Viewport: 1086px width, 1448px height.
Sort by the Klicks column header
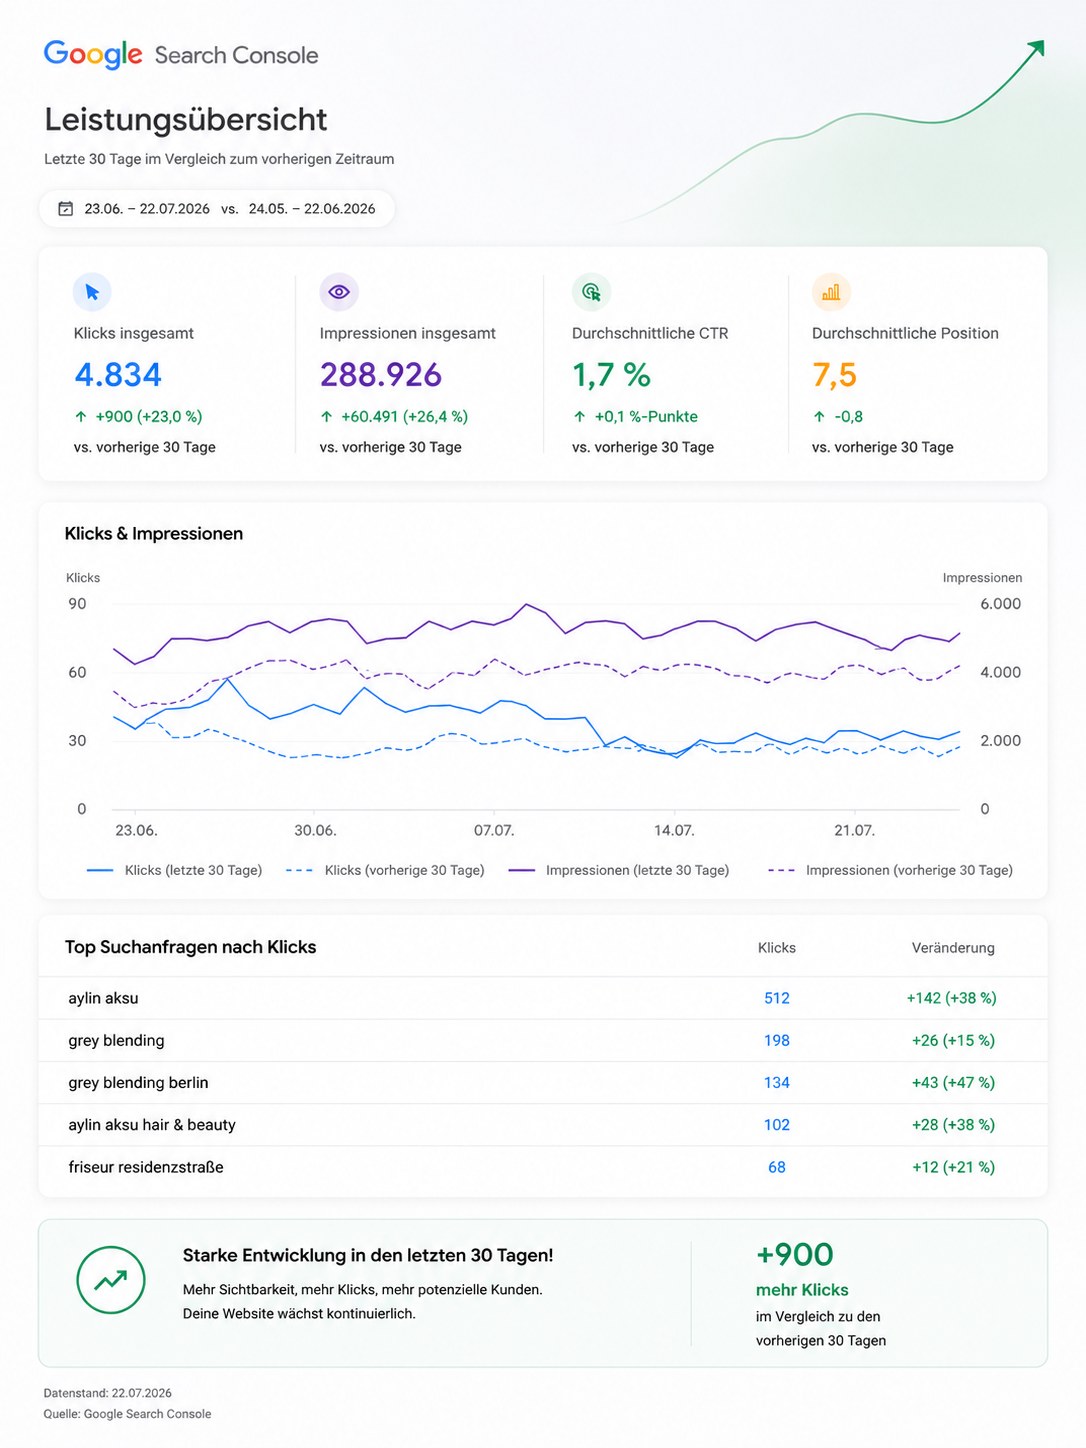[777, 948]
